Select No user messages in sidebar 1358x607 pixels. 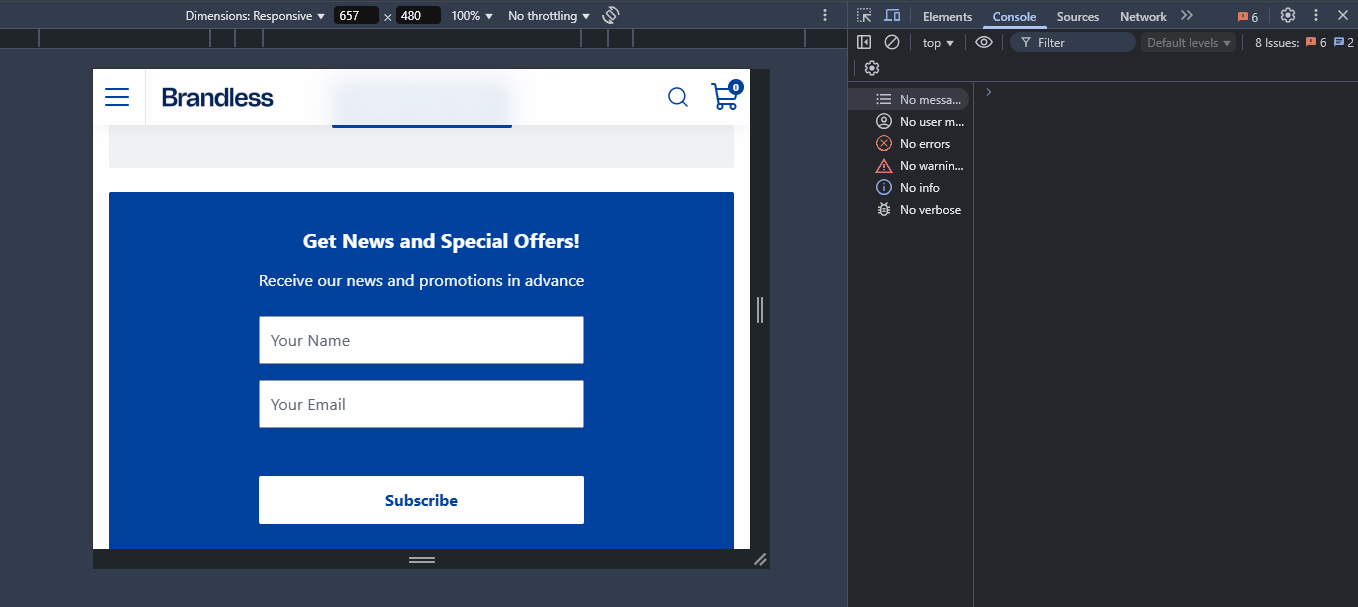(x=909, y=121)
